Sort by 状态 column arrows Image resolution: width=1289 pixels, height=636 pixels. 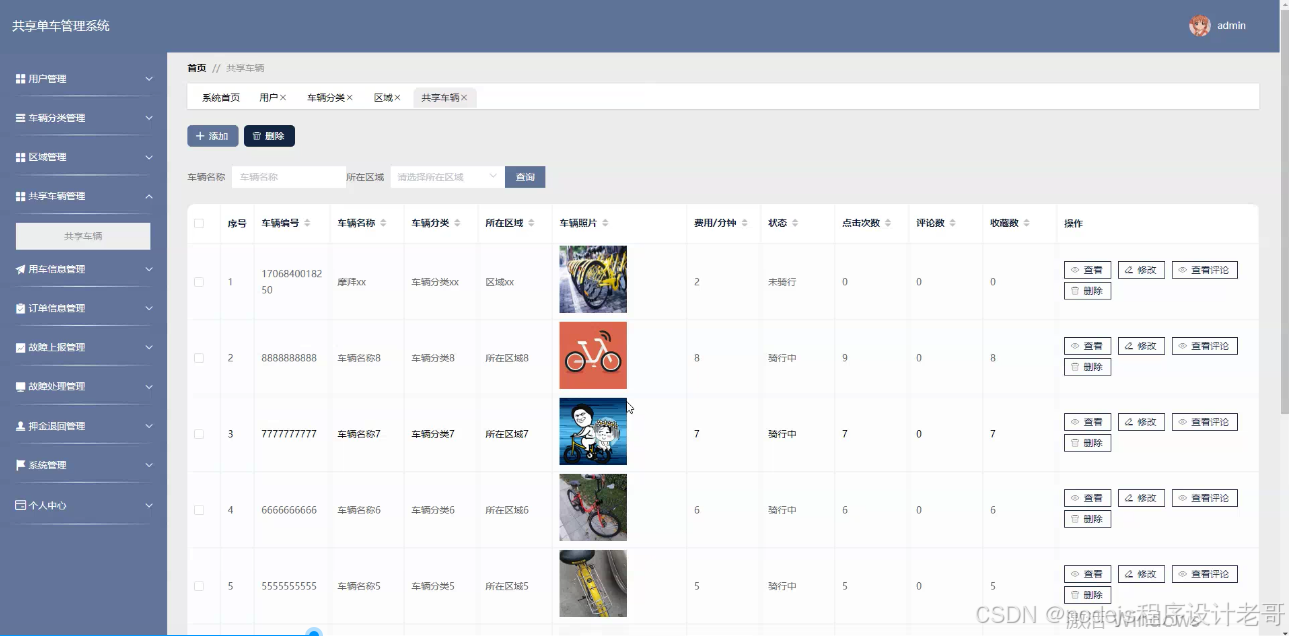796,223
